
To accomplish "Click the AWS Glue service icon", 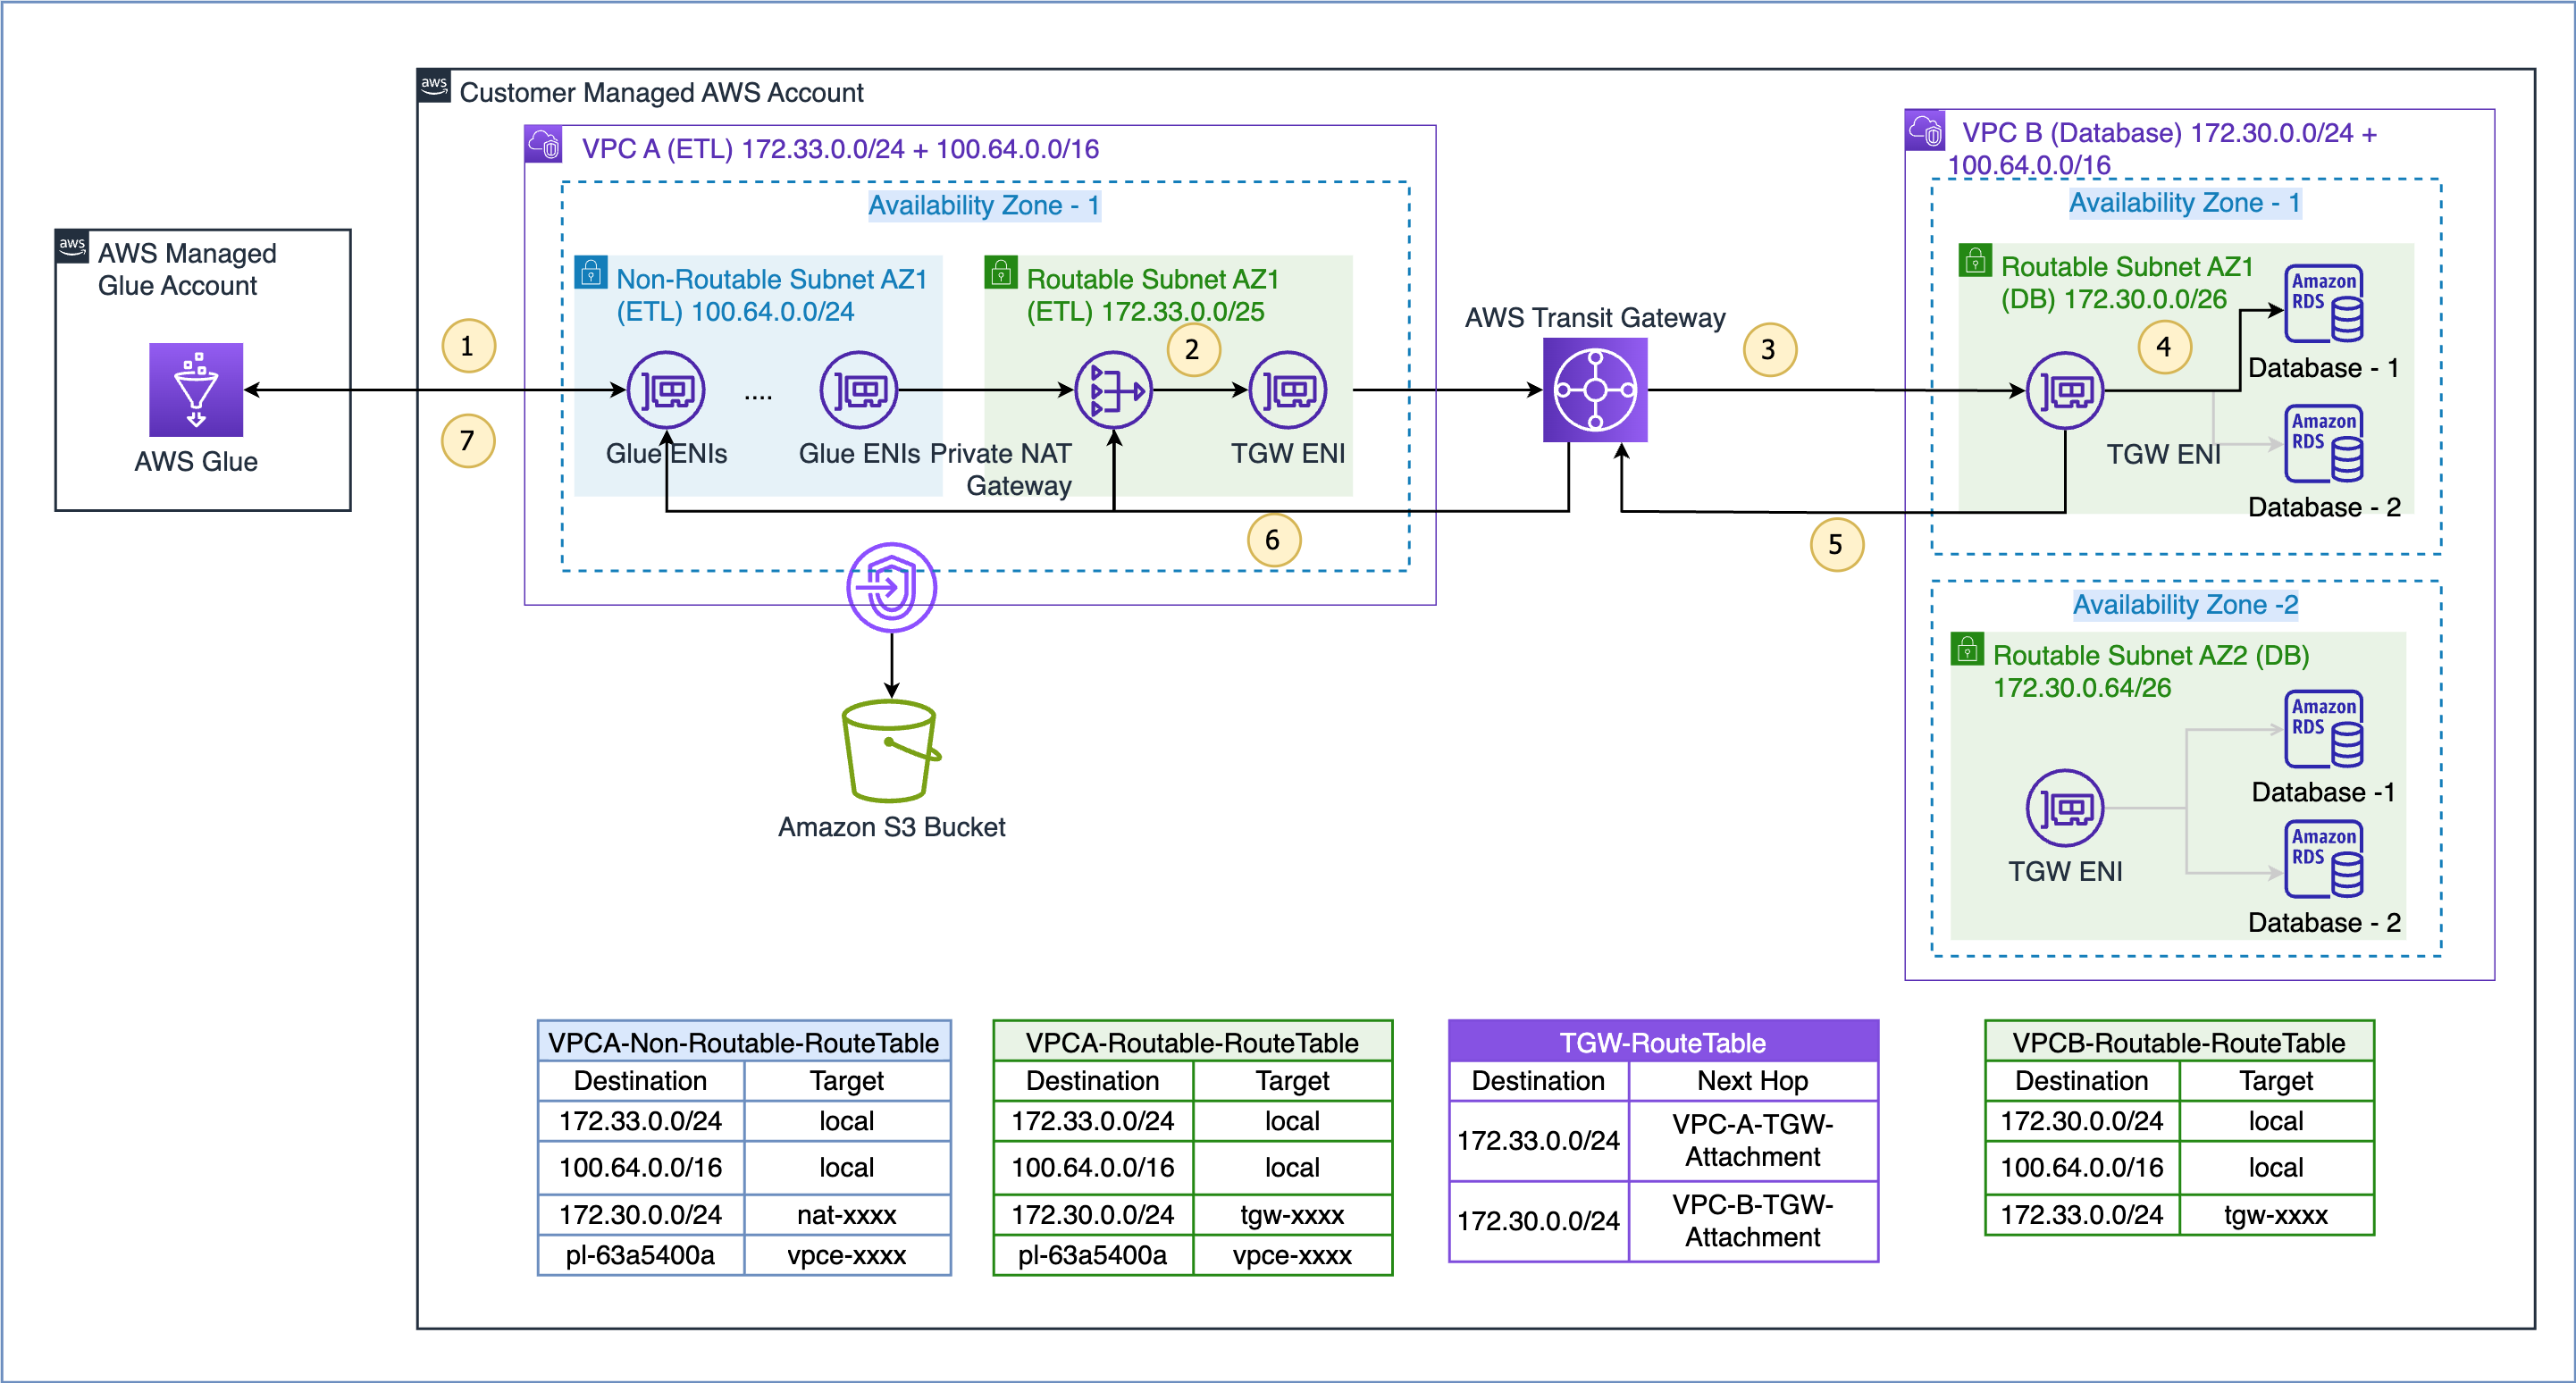I will tap(196, 389).
